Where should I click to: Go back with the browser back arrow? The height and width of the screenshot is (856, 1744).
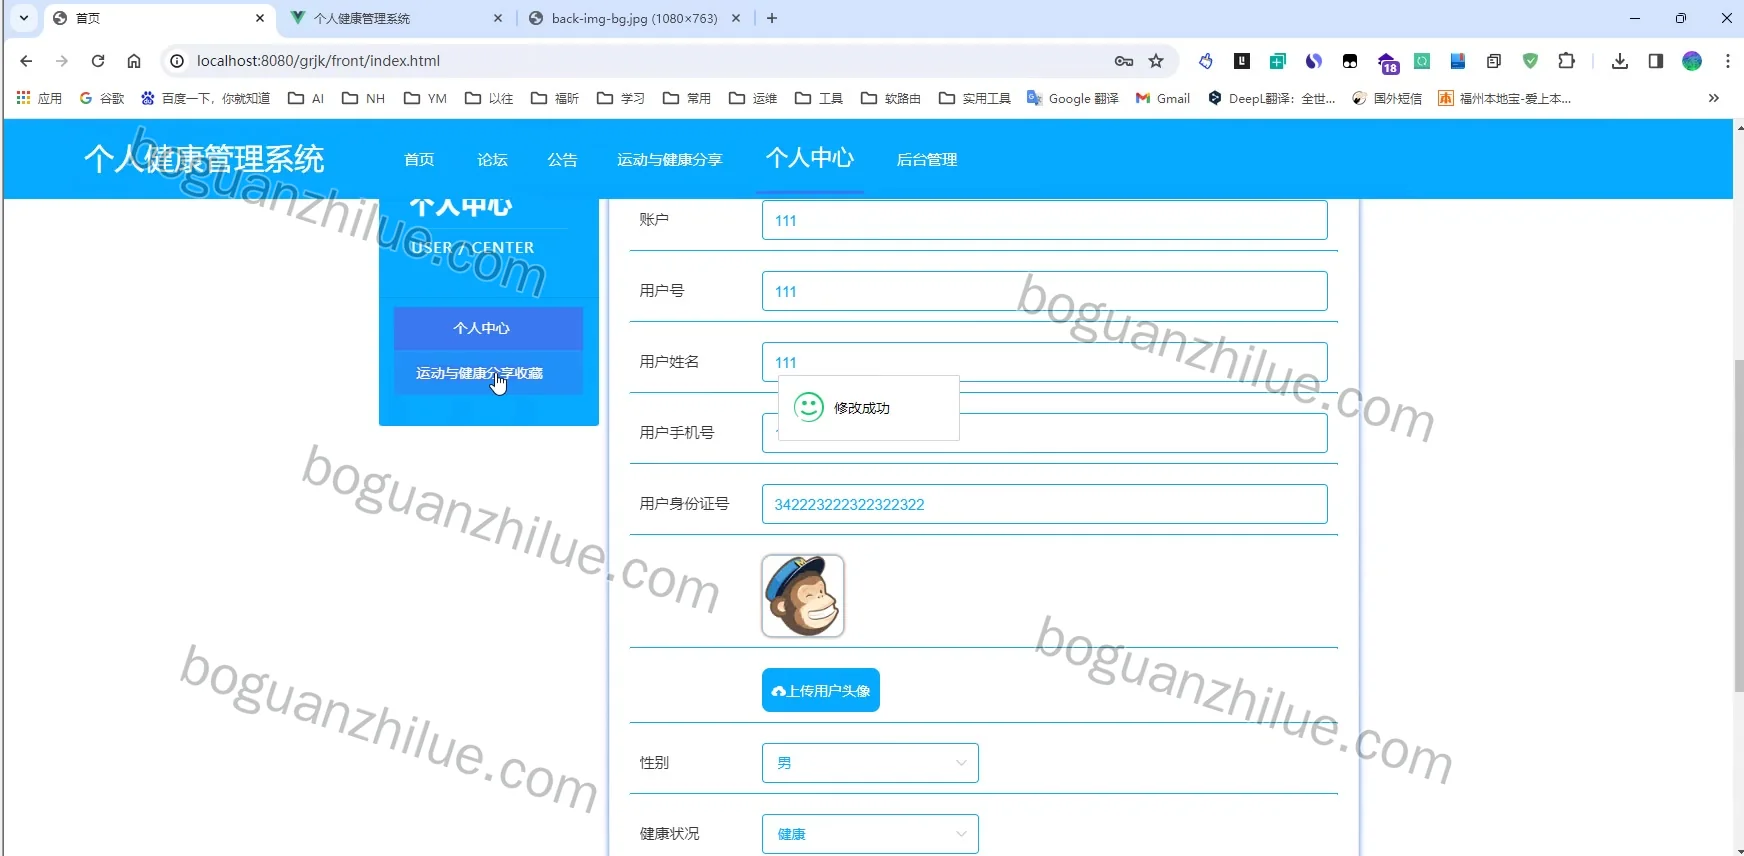click(x=26, y=61)
